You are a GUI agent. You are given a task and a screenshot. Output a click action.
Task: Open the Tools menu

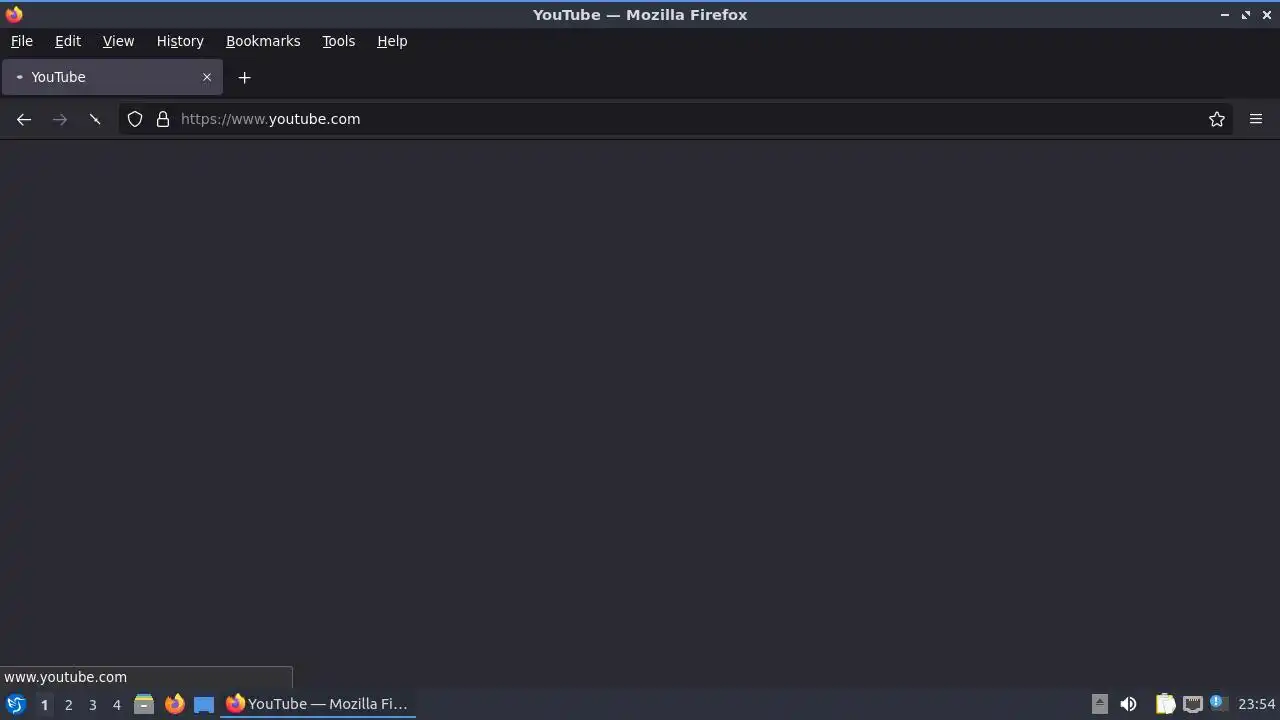pos(338,41)
